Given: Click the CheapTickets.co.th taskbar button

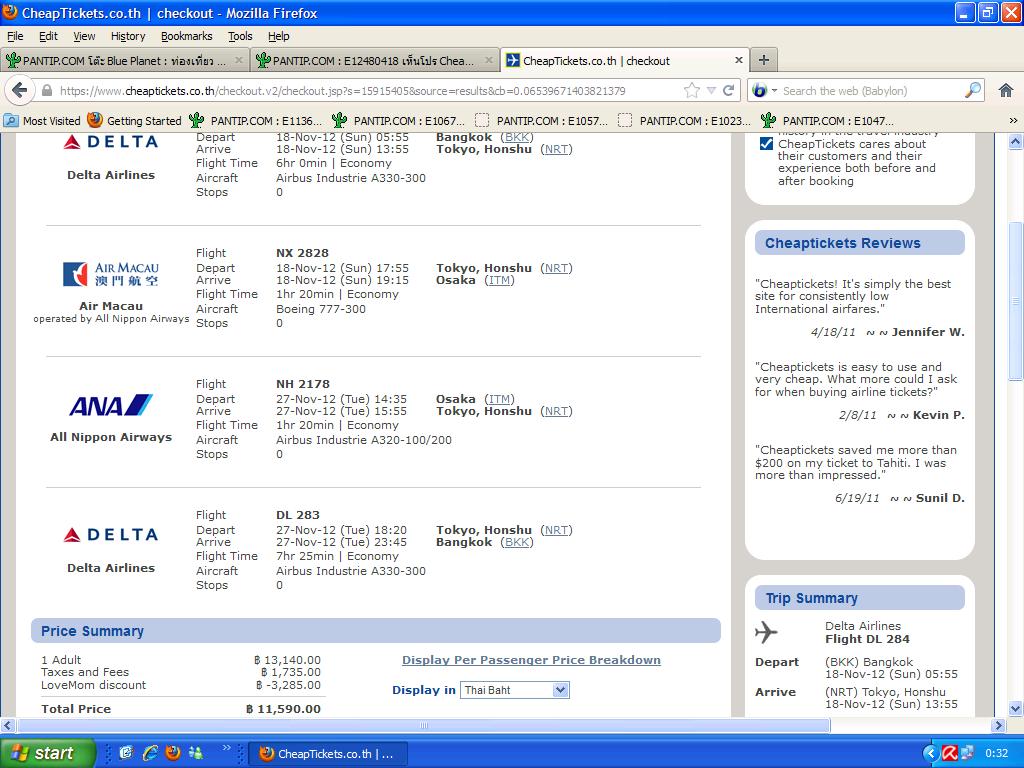Looking at the screenshot, I should (328, 754).
